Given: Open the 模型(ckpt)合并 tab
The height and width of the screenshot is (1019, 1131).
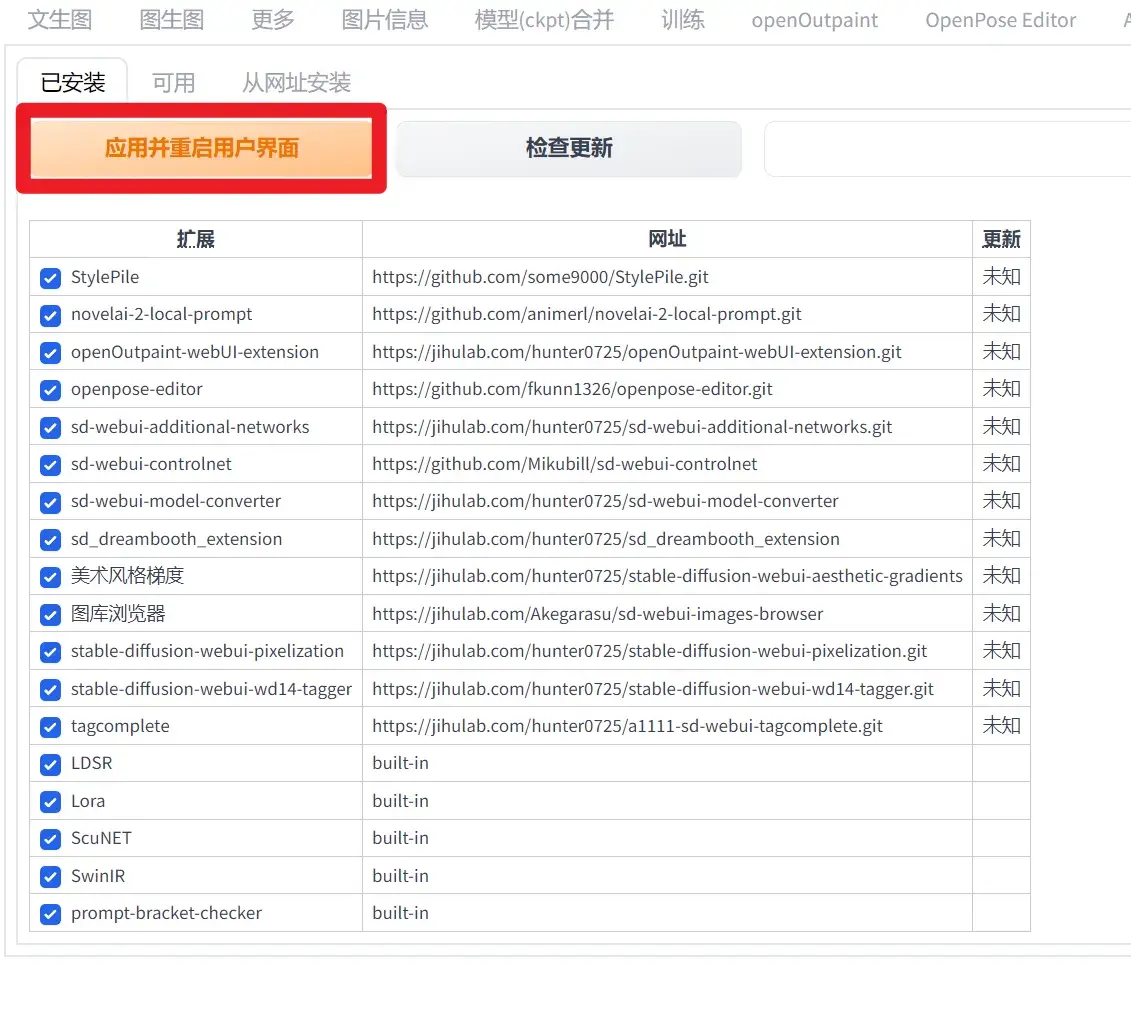Looking at the screenshot, I should [544, 20].
